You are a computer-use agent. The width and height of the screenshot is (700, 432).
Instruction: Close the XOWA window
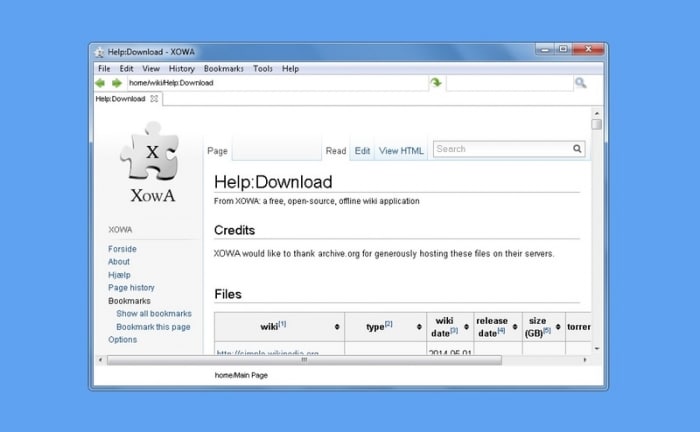[588, 49]
